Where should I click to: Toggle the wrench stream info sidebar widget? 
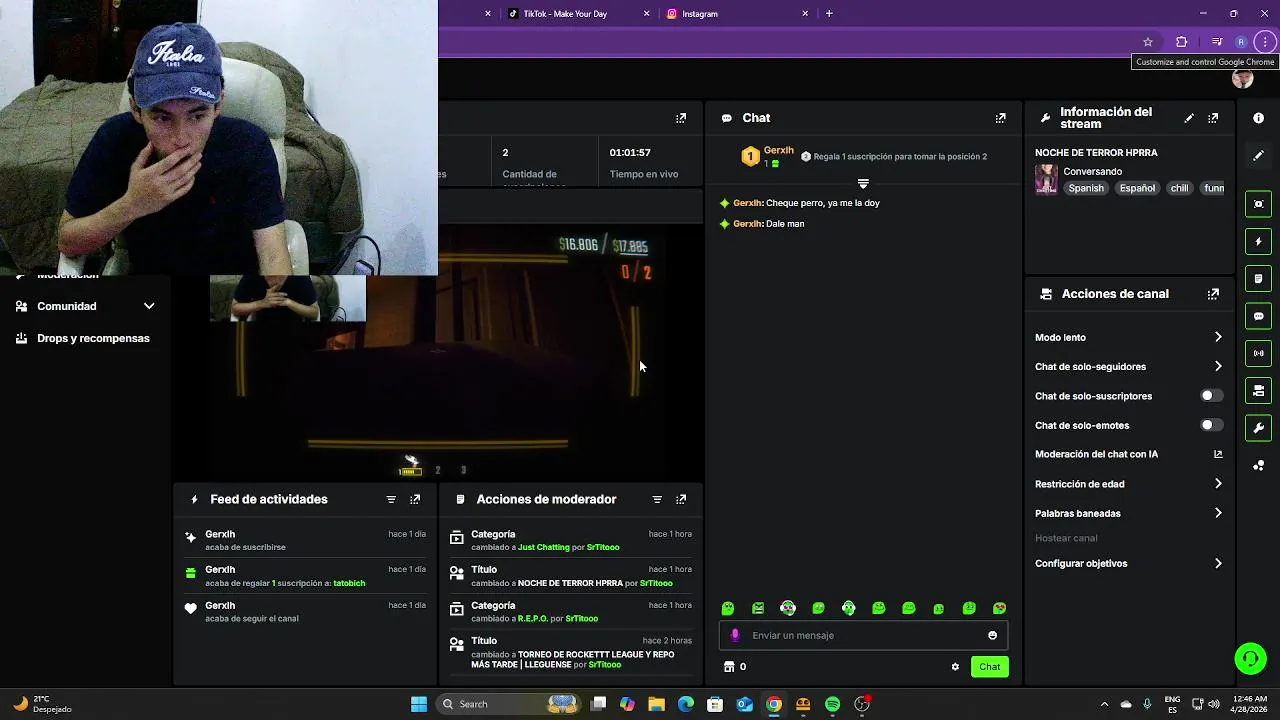pyautogui.click(x=1258, y=428)
